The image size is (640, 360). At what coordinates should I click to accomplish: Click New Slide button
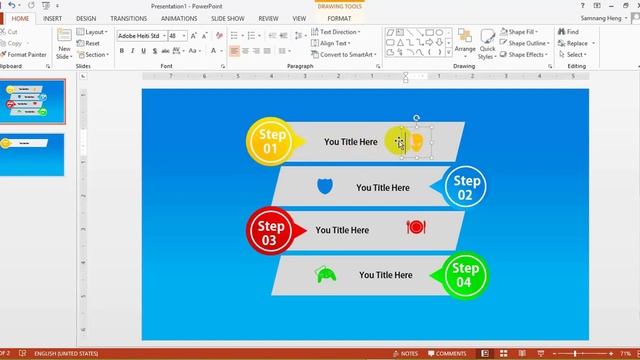click(x=64, y=44)
